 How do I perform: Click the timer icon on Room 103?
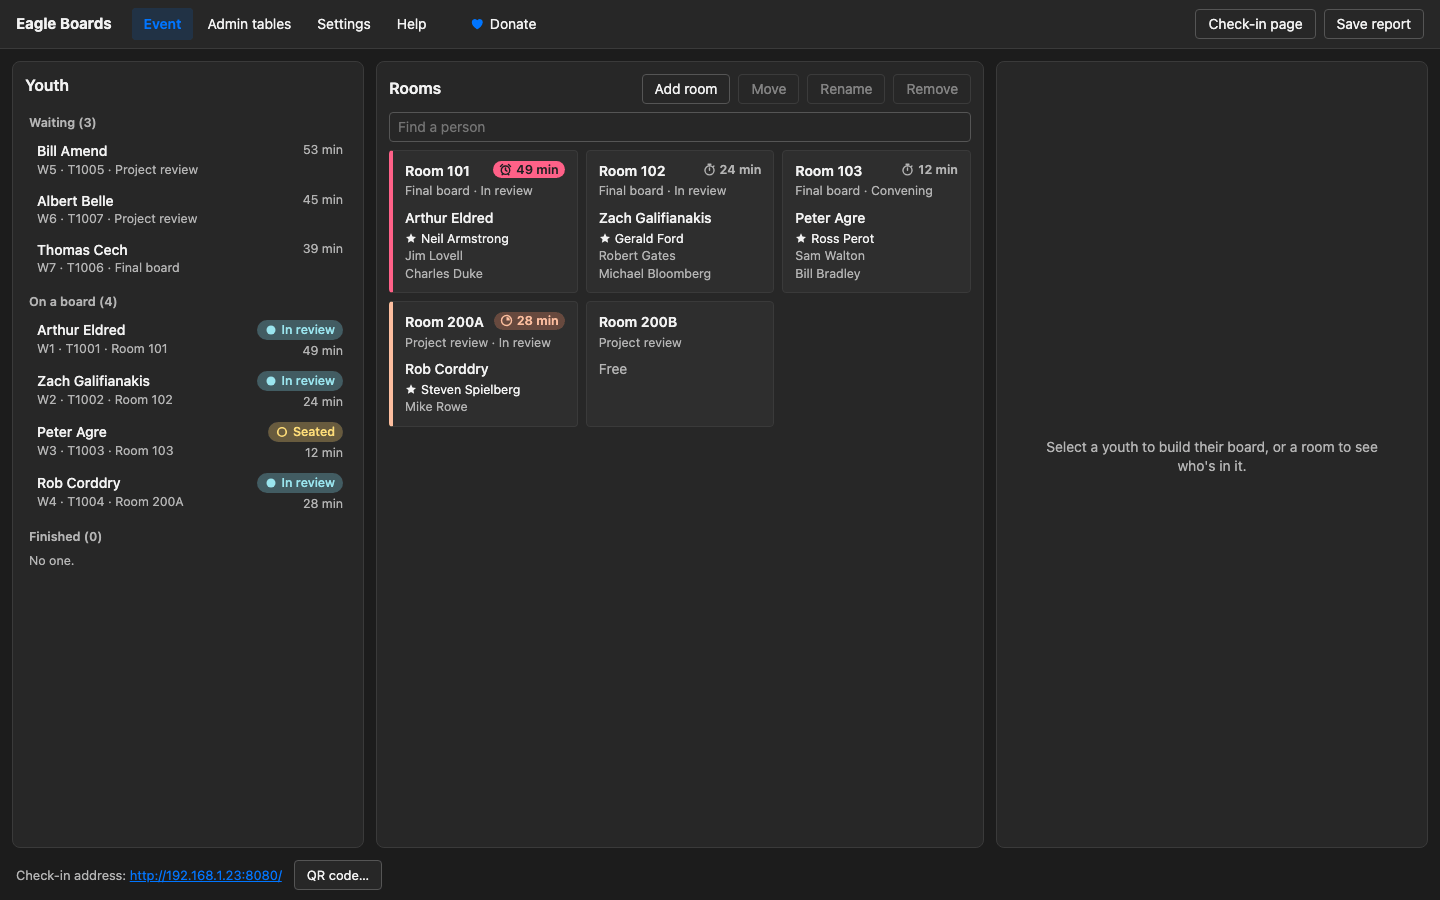pyautogui.click(x=907, y=170)
